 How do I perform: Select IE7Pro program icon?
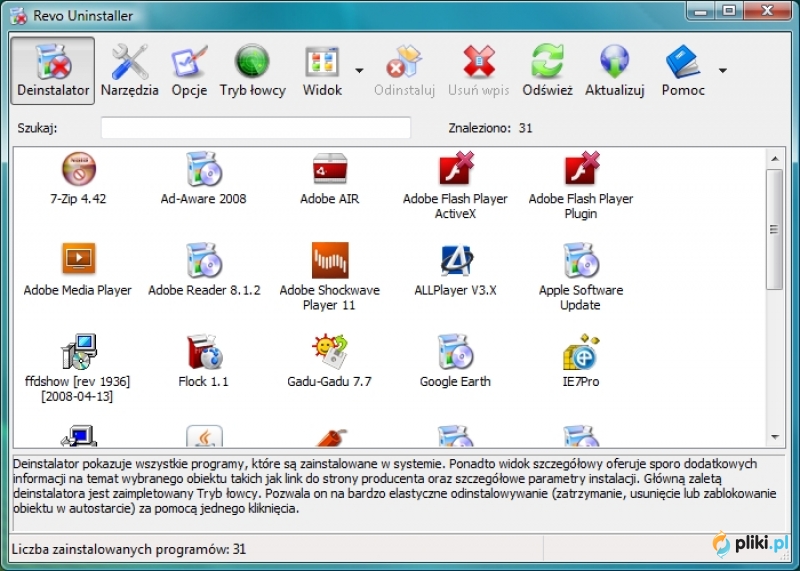581,352
